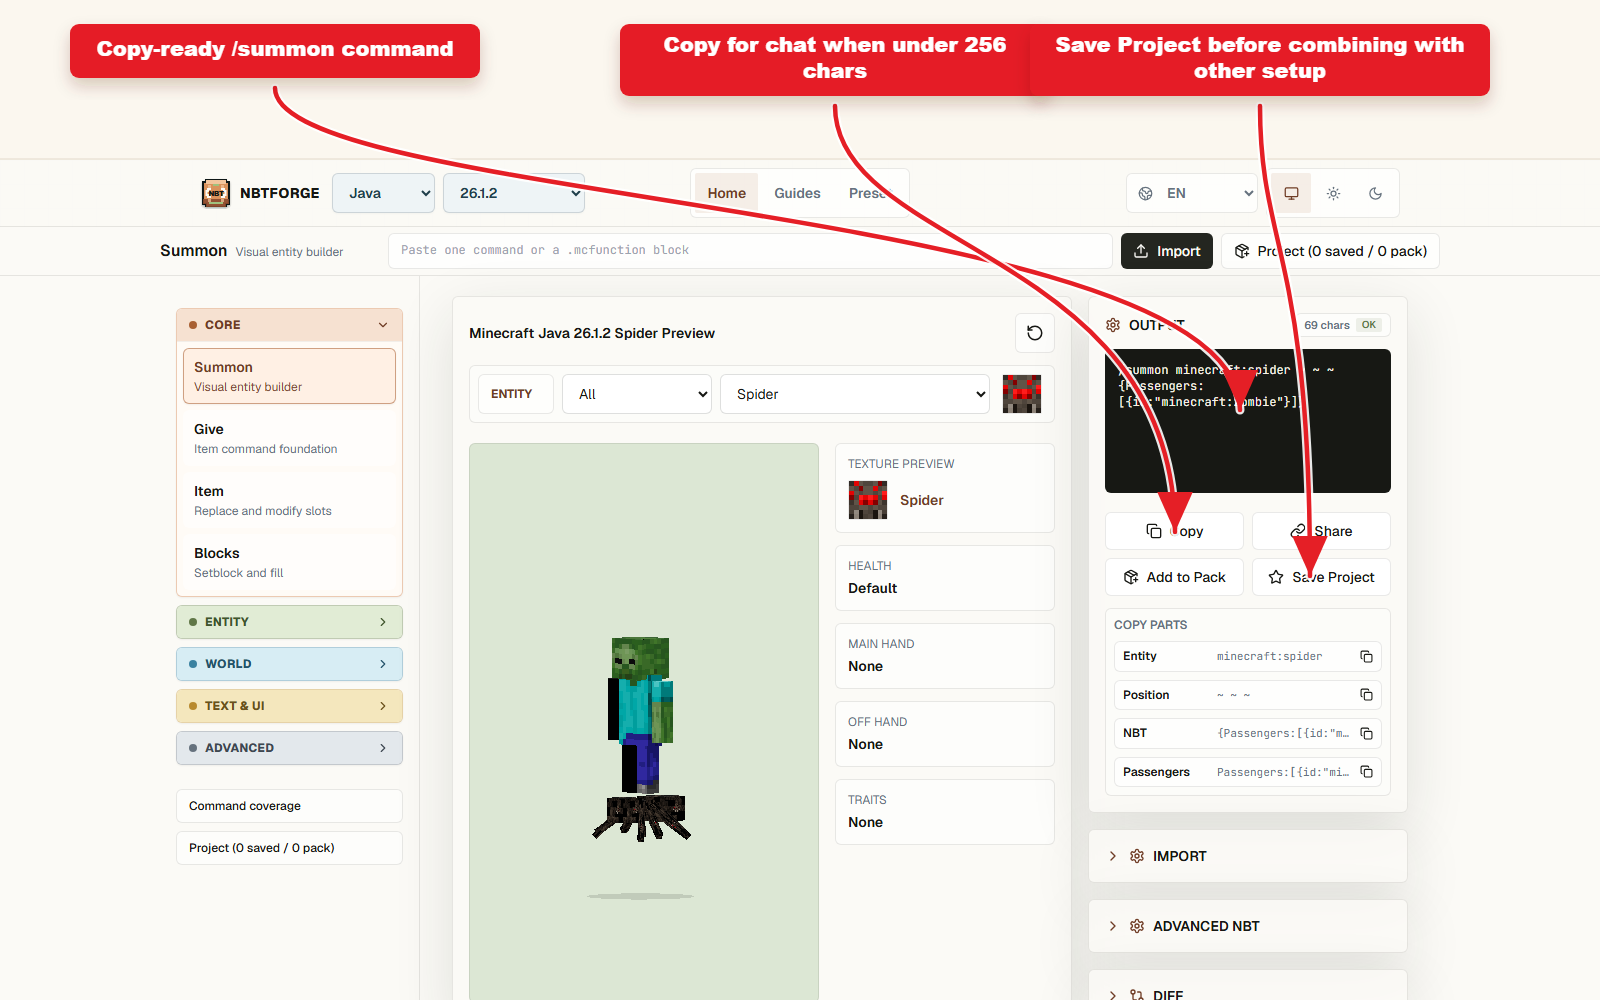
Task: Click the Advanced NBT gear icon
Action: click(x=1137, y=926)
